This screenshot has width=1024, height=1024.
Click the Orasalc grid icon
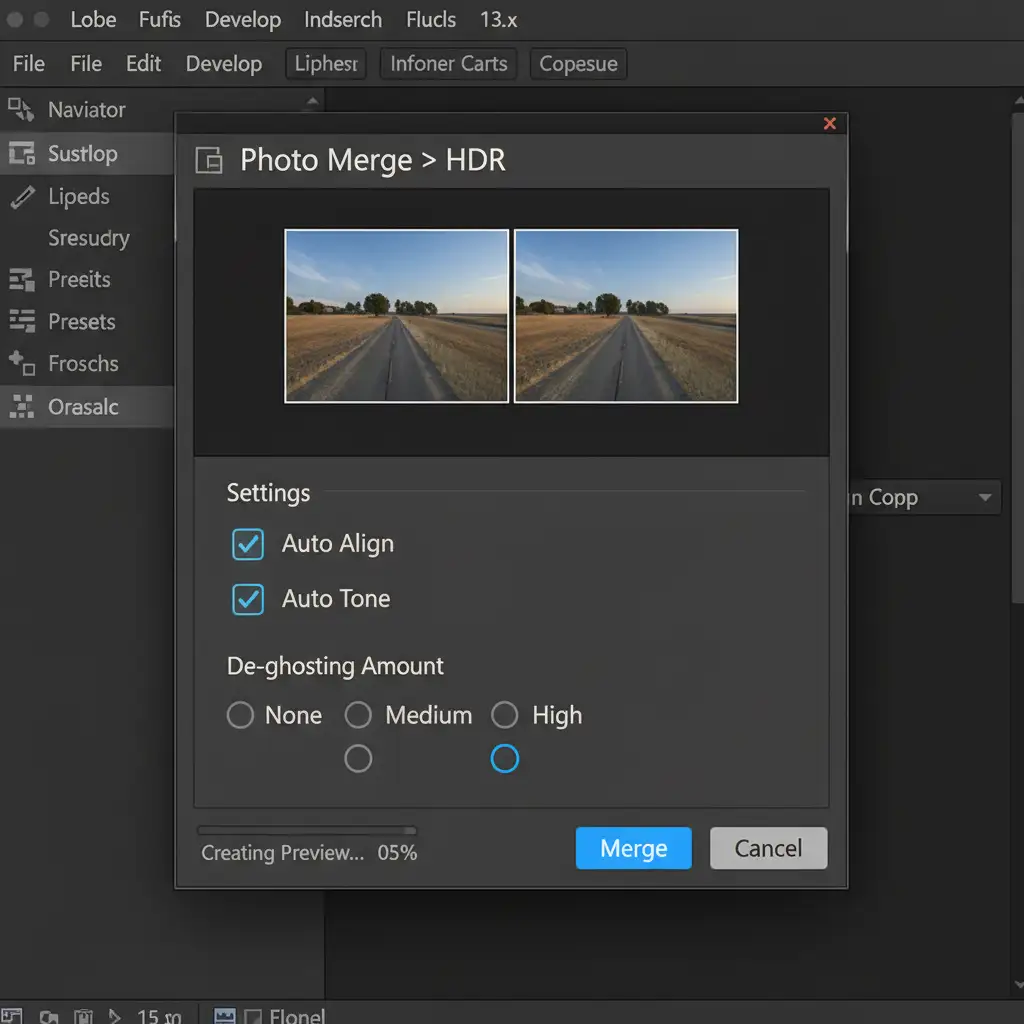point(21,407)
